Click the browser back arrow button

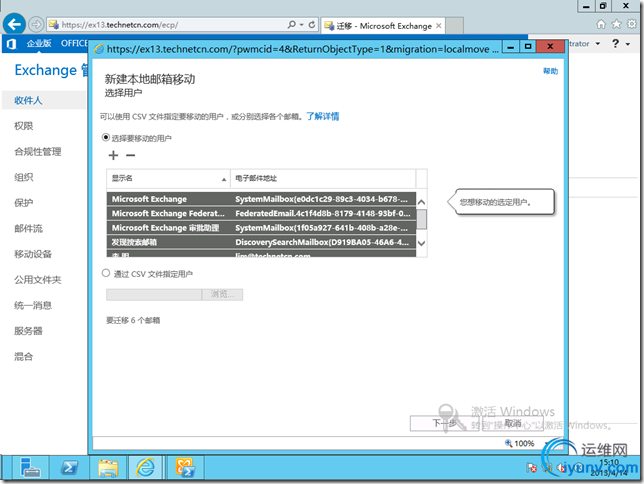click(x=14, y=25)
